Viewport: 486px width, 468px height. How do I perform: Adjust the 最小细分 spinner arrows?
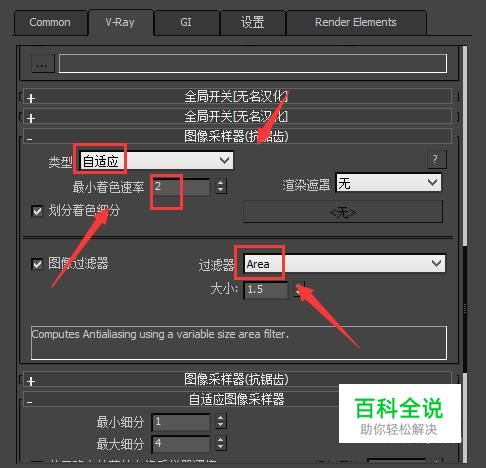click(x=220, y=422)
